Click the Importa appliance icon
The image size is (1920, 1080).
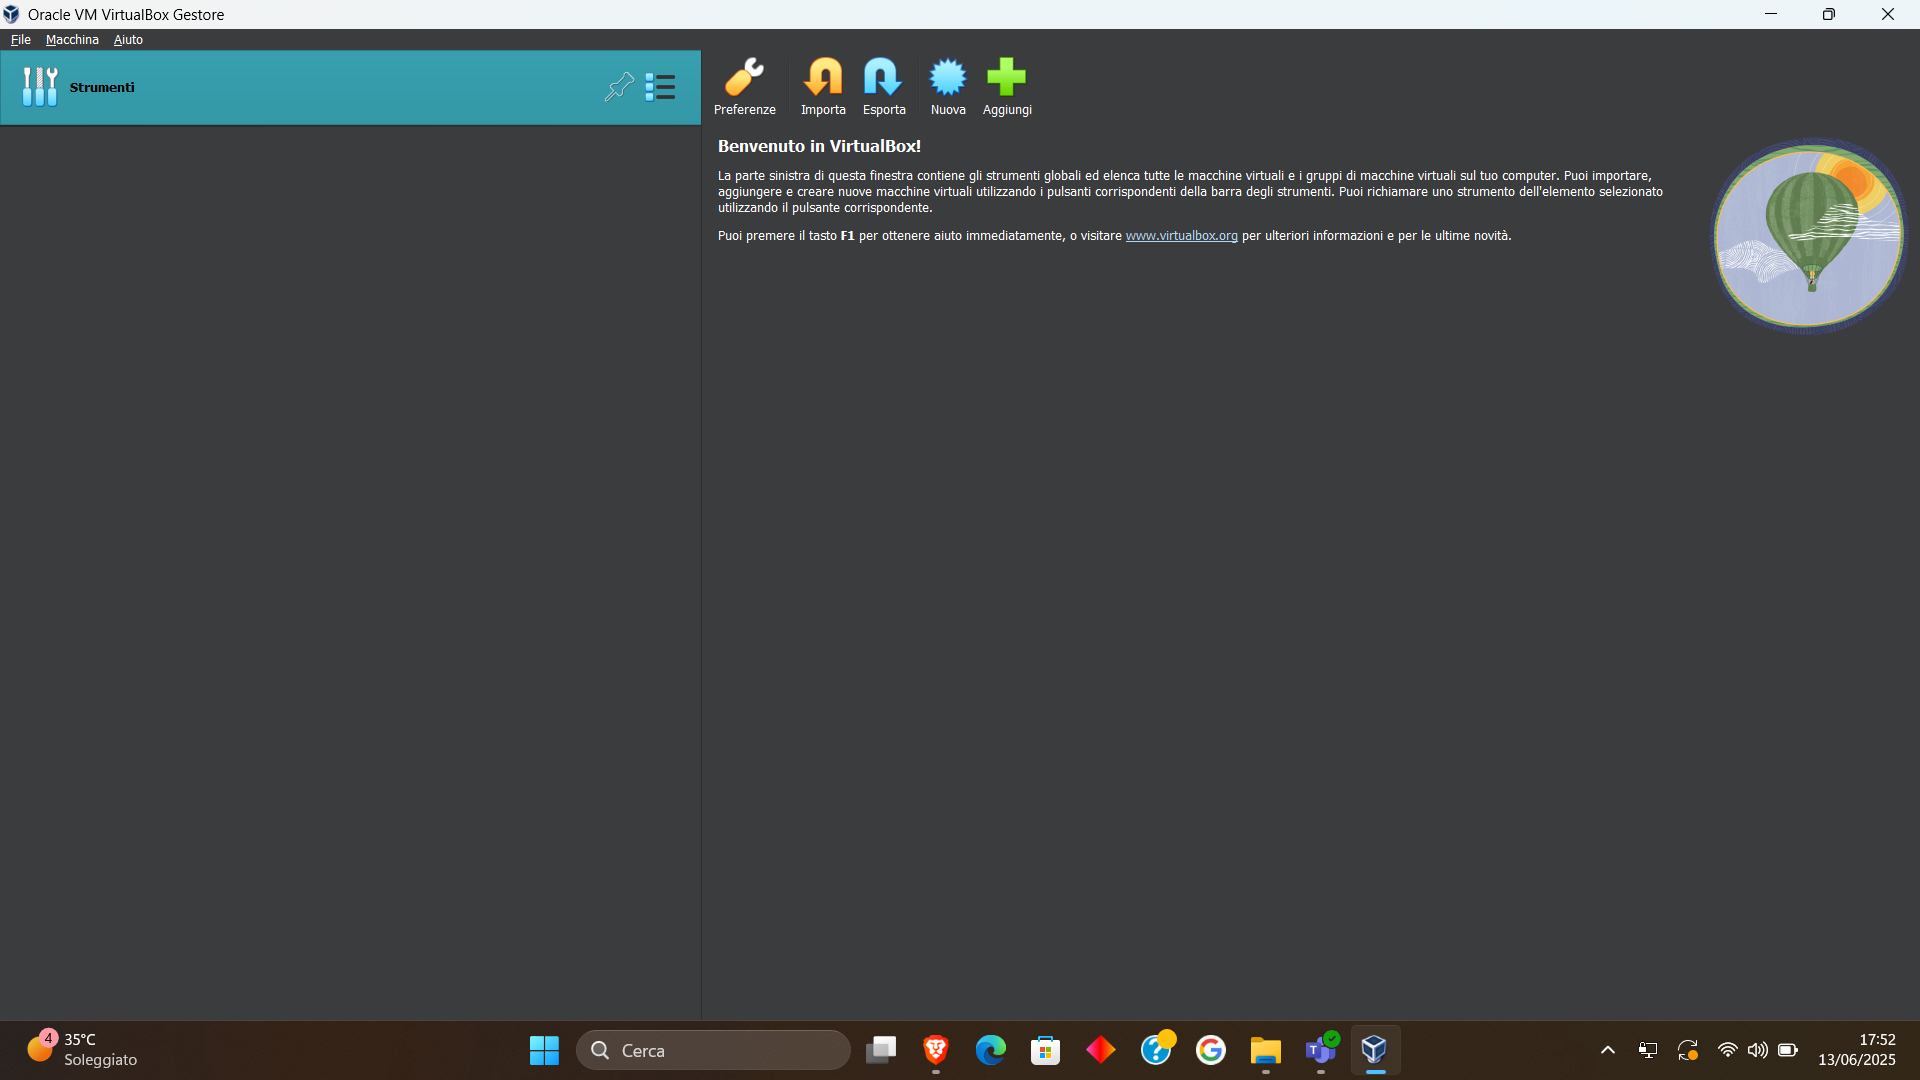(x=823, y=78)
